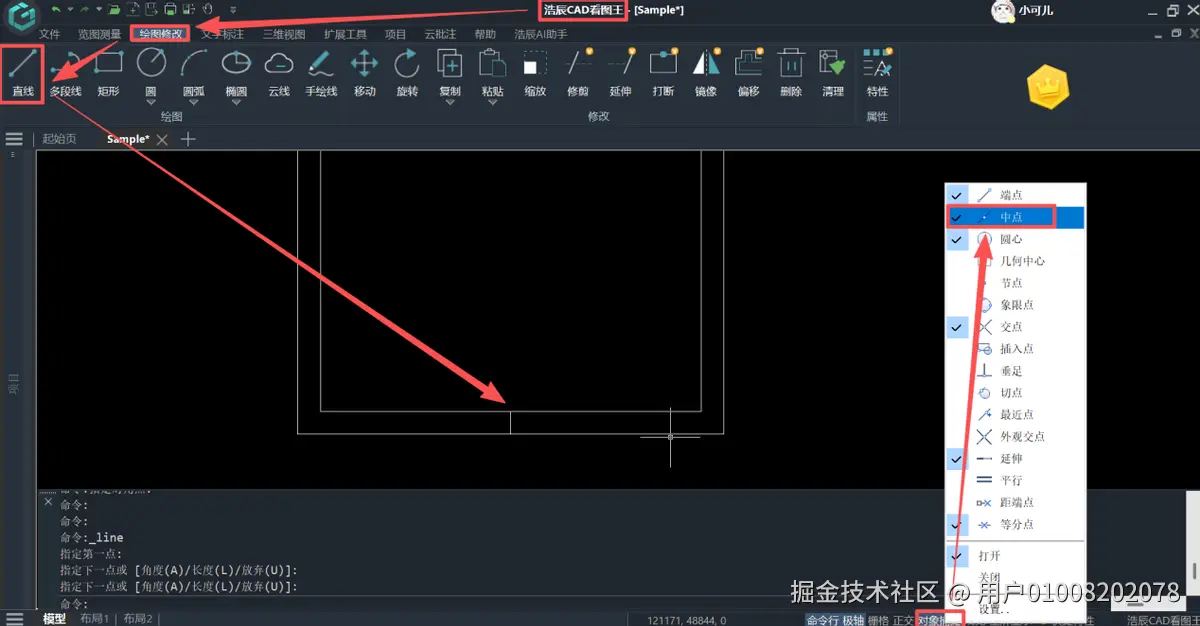This screenshot has width=1200, height=626.
Task: Click the 旋转 (Rotate) tool
Action: click(407, 73)
